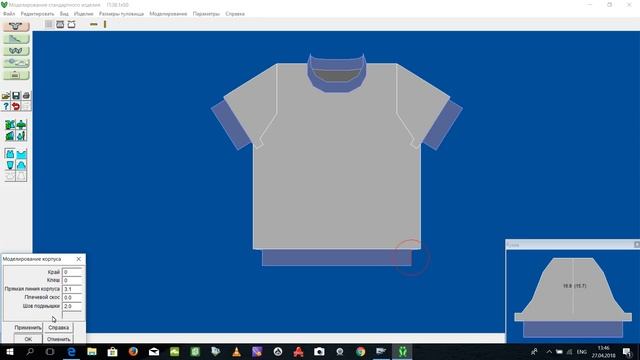Click the sleeve preview thumbnail panel
Viewport: 640px width, 360px height.
tap(573, 297)
